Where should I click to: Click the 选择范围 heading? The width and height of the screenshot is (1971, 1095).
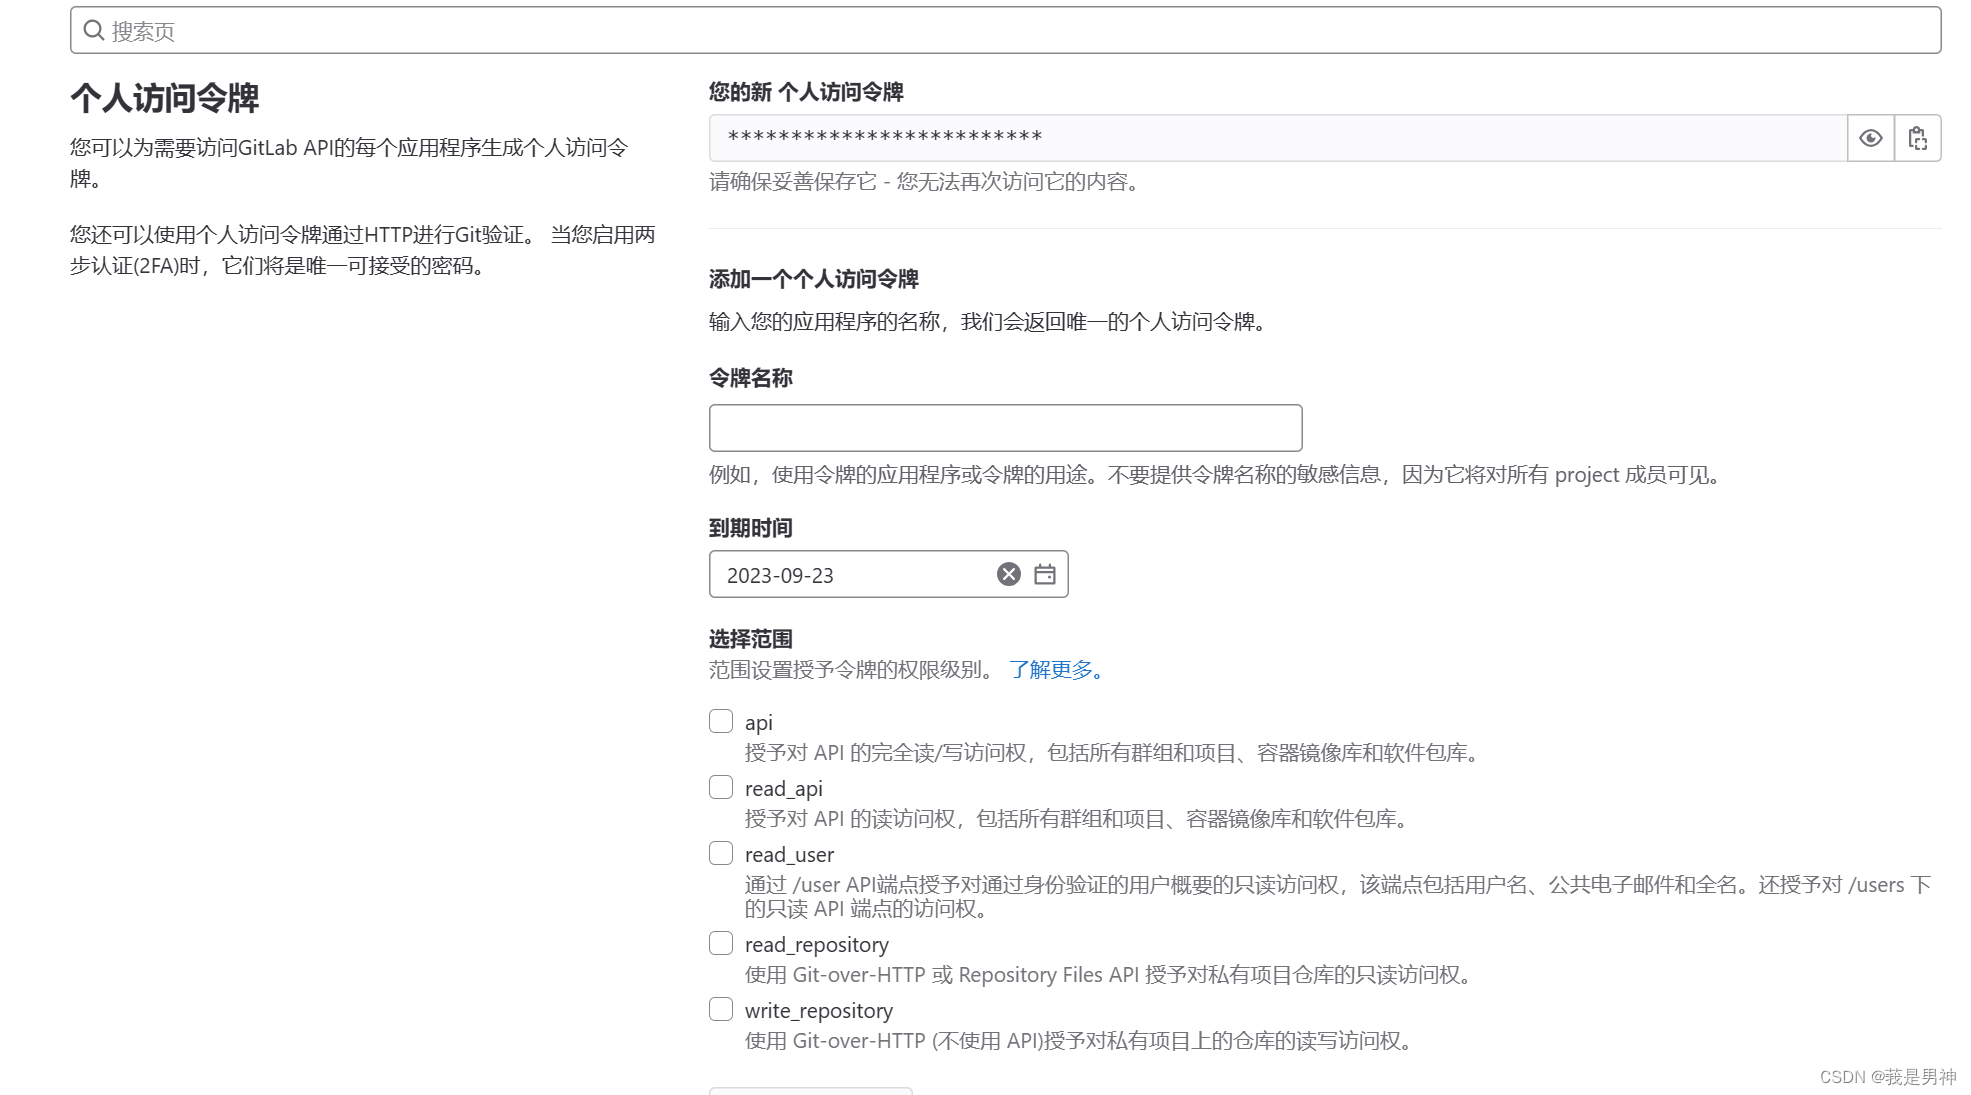click(750, 639)
